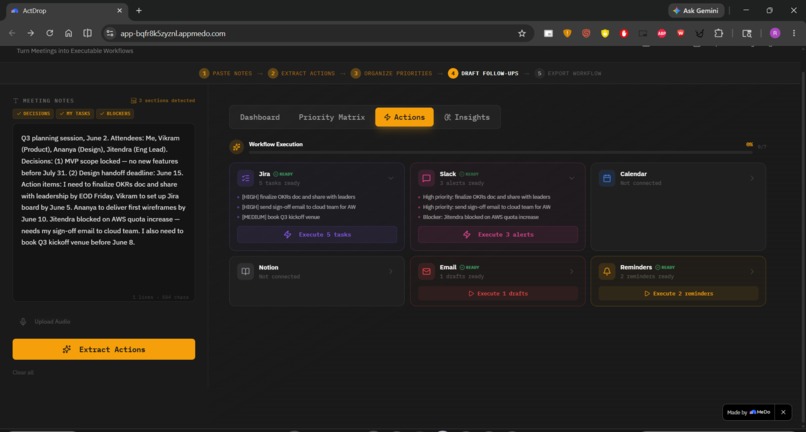Click the Clear all link
806x432 pixels.
(x=23, y=372)
